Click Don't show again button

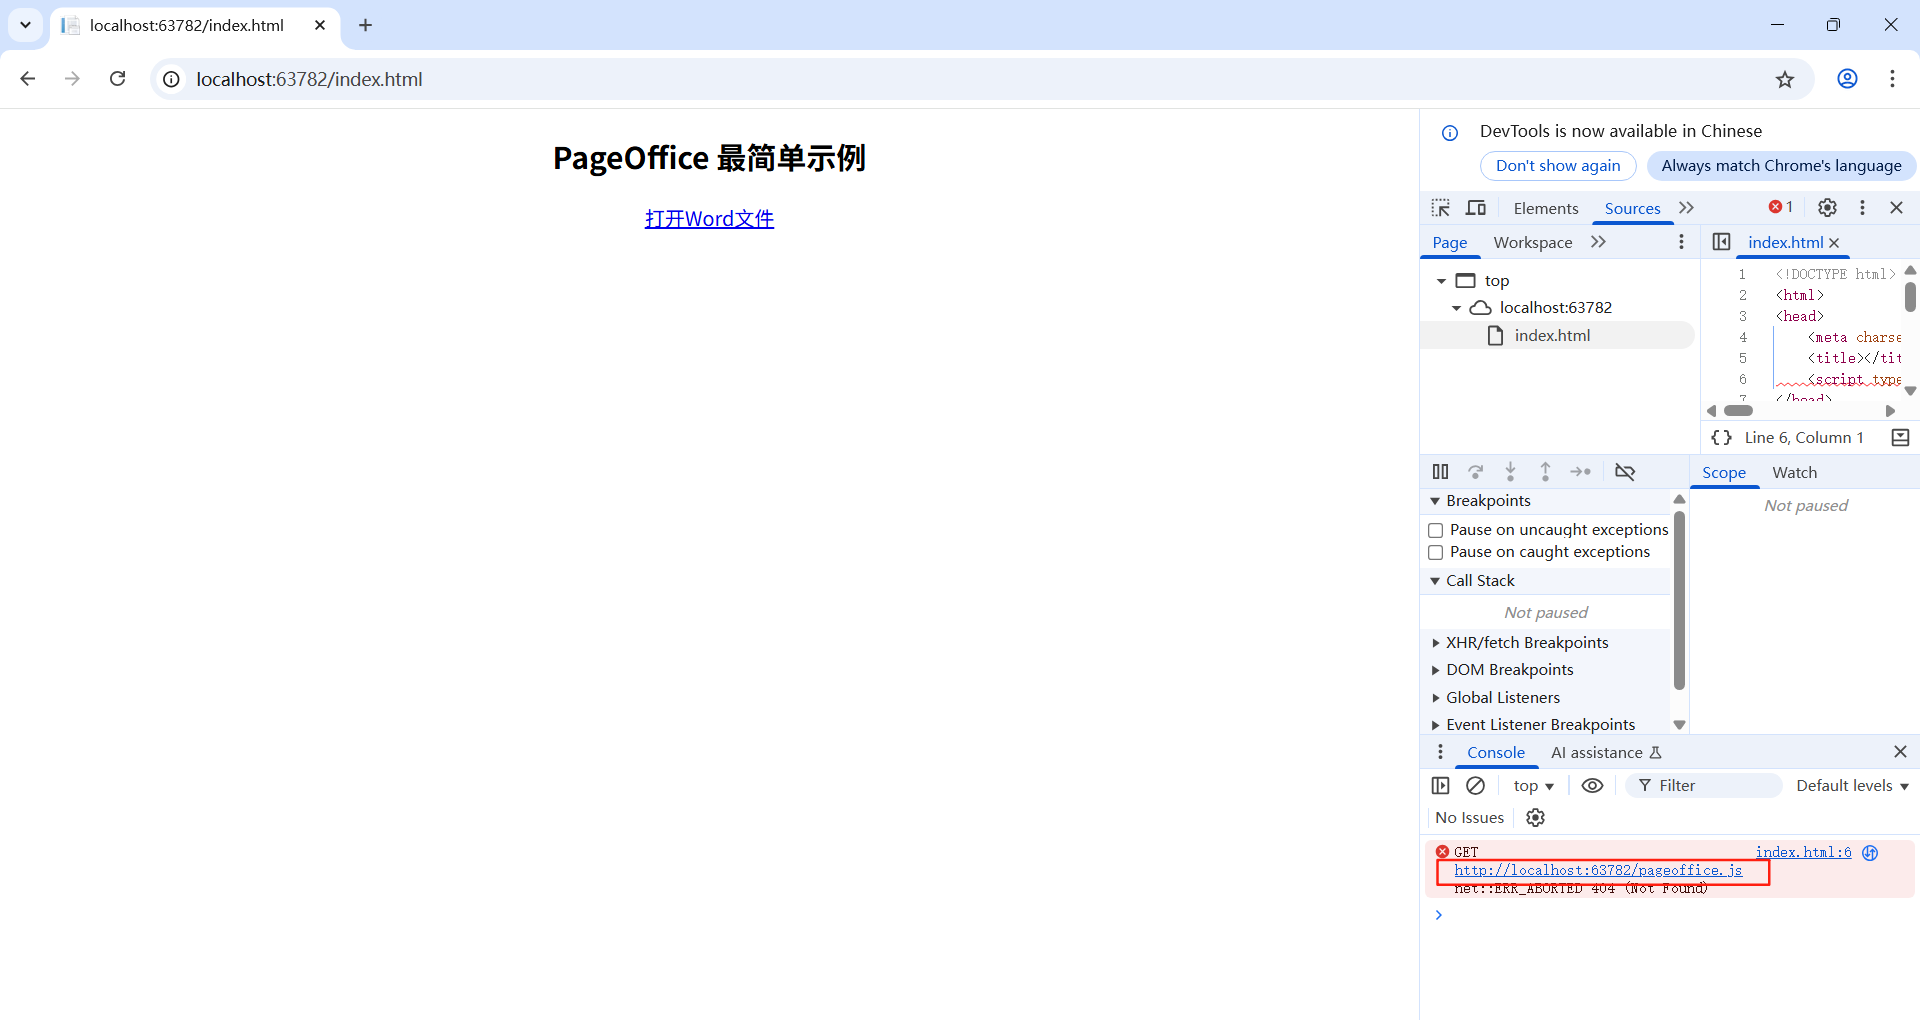(x=1558, y=166)
